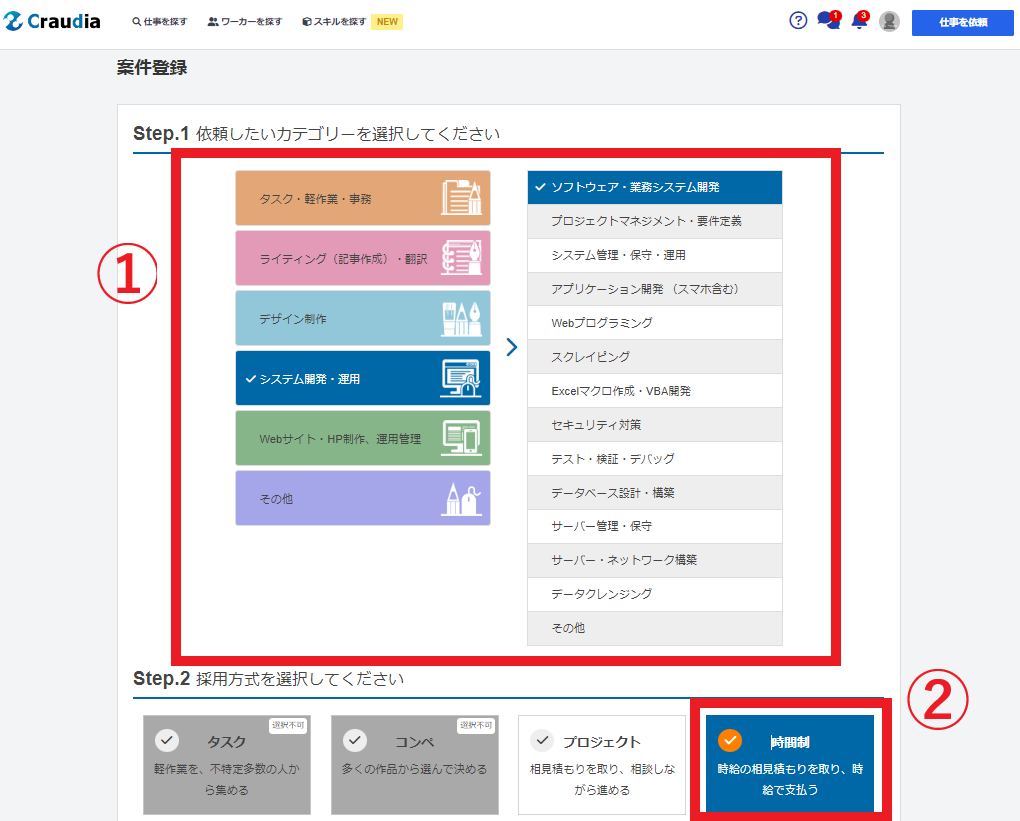Select ライティング（記事作成）・翻訳 category
The image size is (1020, 821).
[342, 258]
